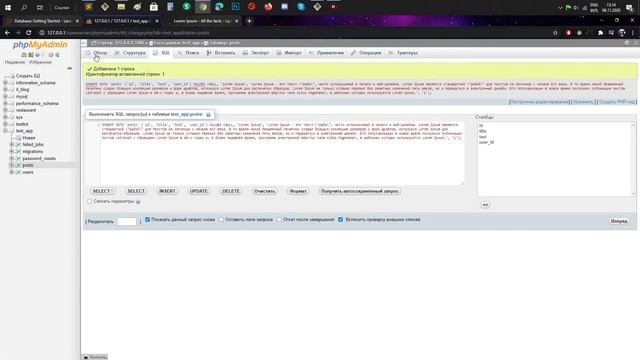Open the Search tab
This screenshot has height=360, width=640.
tap(189, 53)
